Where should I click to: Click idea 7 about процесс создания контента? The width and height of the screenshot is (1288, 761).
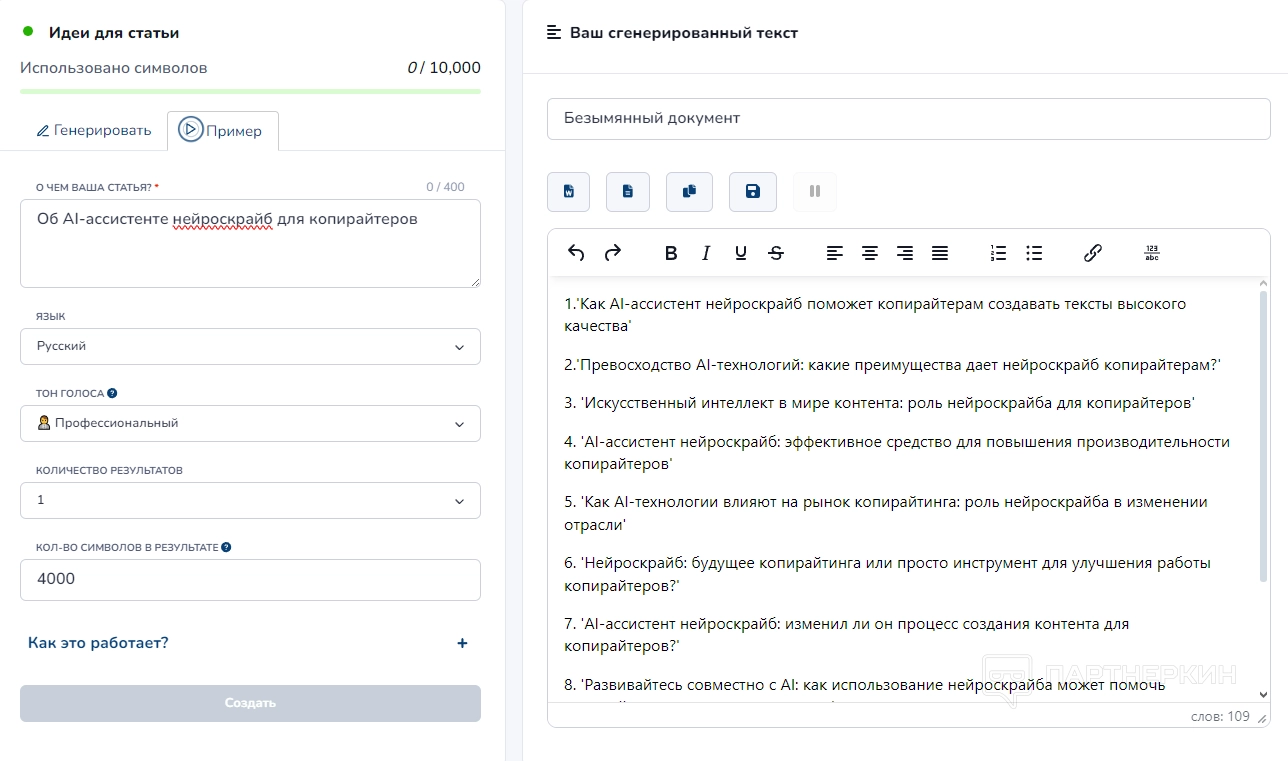click(846, 634)
